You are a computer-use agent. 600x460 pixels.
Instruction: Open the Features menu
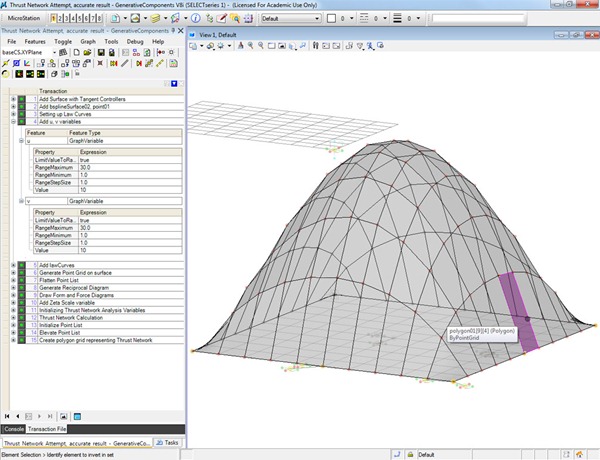(35, 41)
